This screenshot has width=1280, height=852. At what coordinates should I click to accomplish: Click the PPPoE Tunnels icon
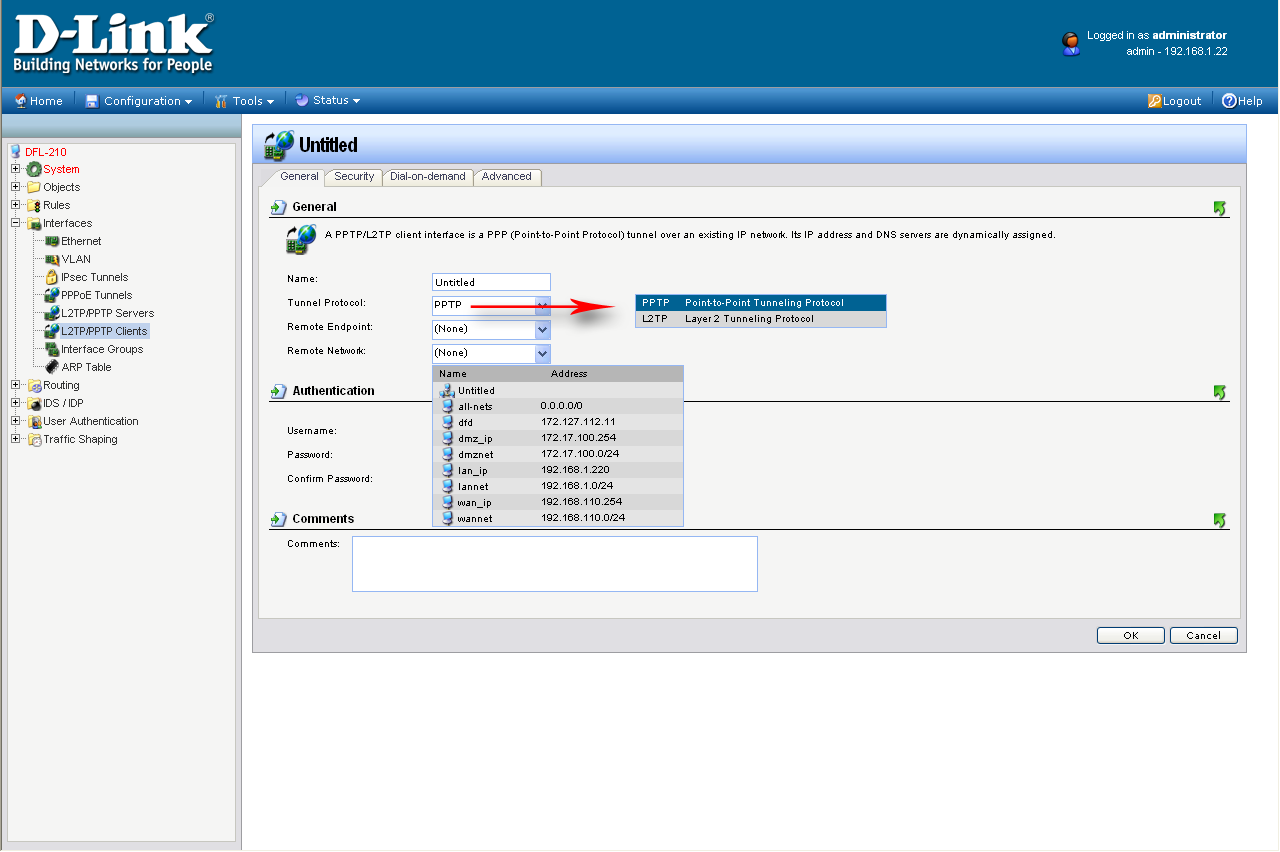pyautogui.click(x=52, y=295)
